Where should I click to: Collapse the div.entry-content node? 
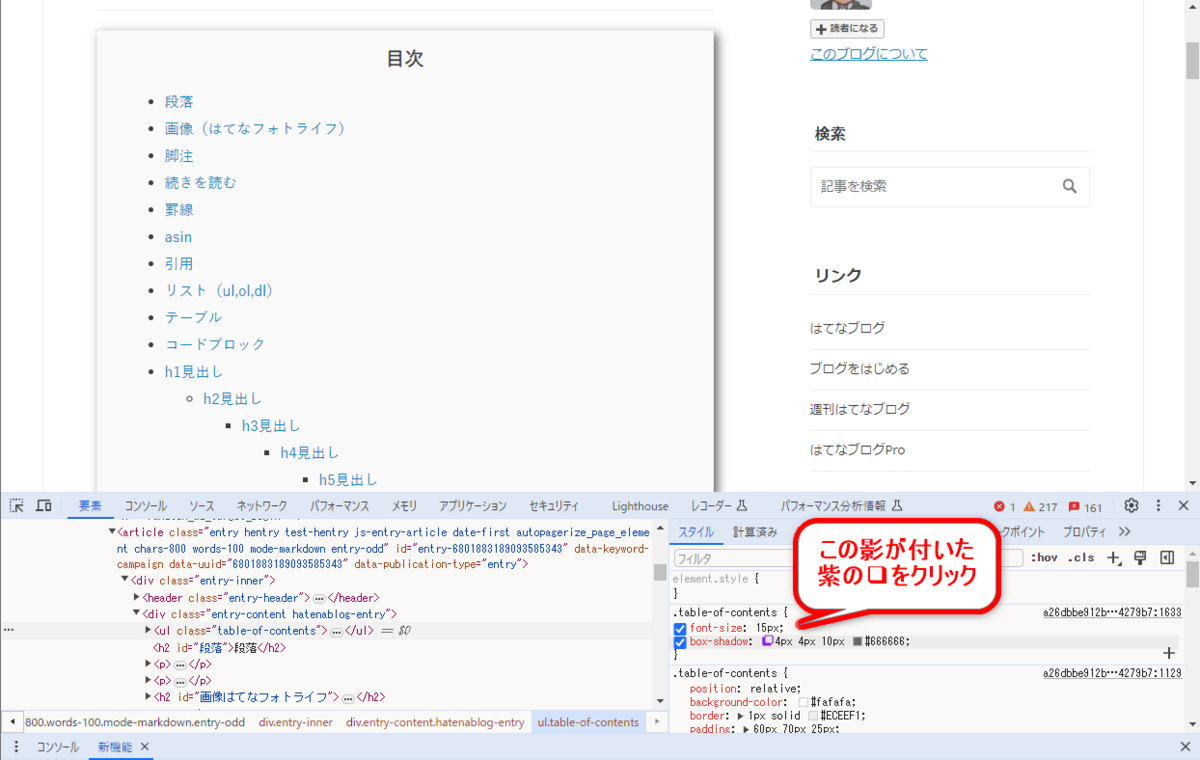tap(137, 614)
